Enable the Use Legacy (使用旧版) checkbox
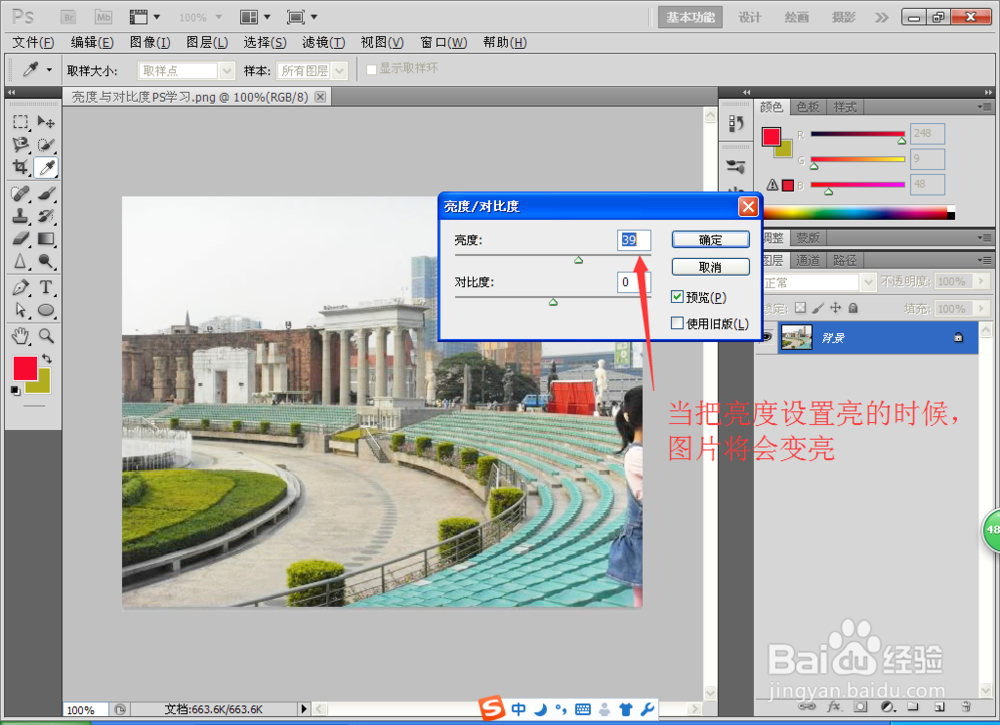The height and width of the screenshot is (725, 1000). pyautogui.click(x=677, y=323)
